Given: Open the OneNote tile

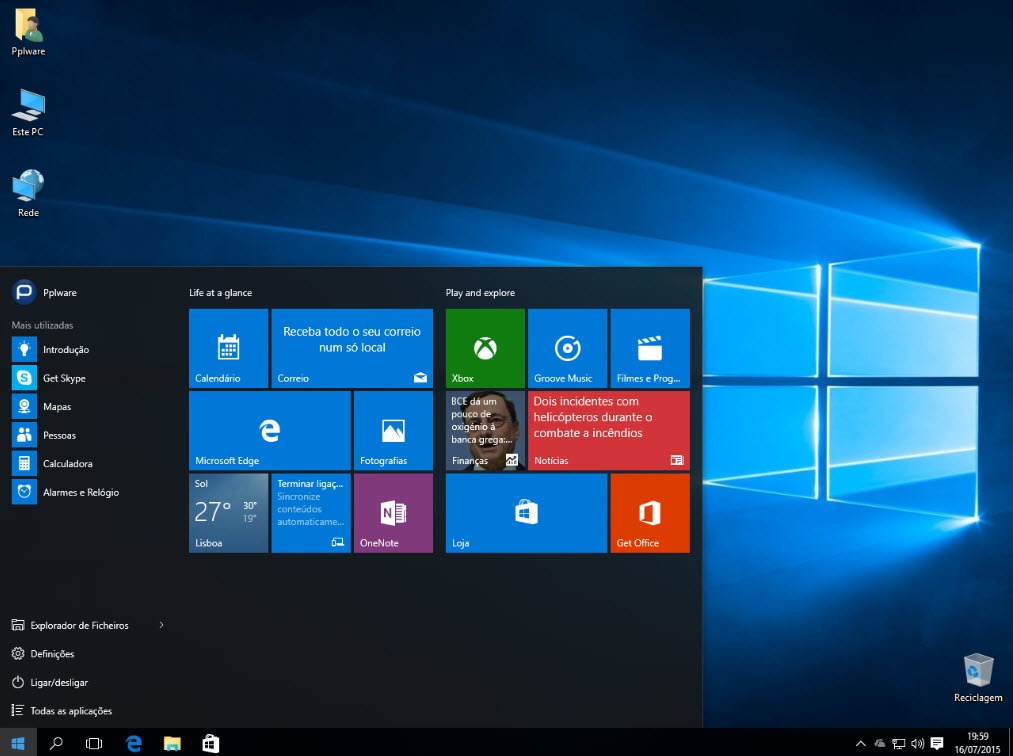Looking at the screenshot, I should point(393,512).
